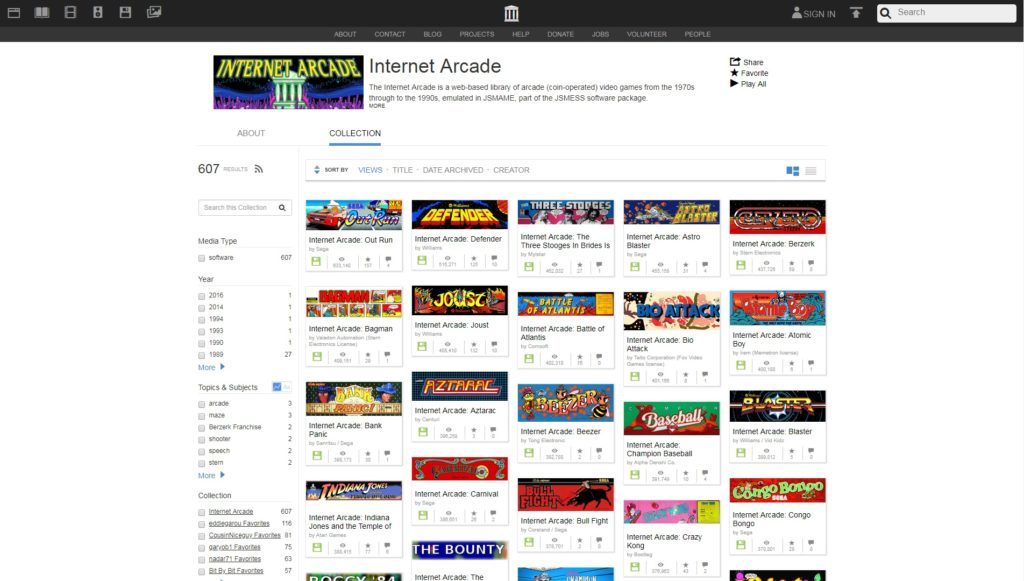This screenshot has height=581, width=1024.
Task: Toggle the Sort By direction arrows
Action: [317, 170]
